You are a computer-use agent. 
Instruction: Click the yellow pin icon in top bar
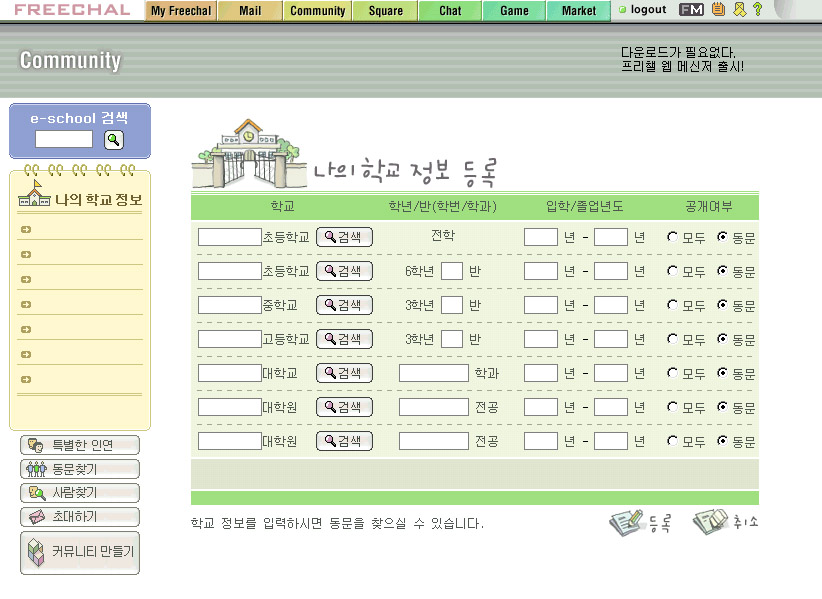coord(739,9)
